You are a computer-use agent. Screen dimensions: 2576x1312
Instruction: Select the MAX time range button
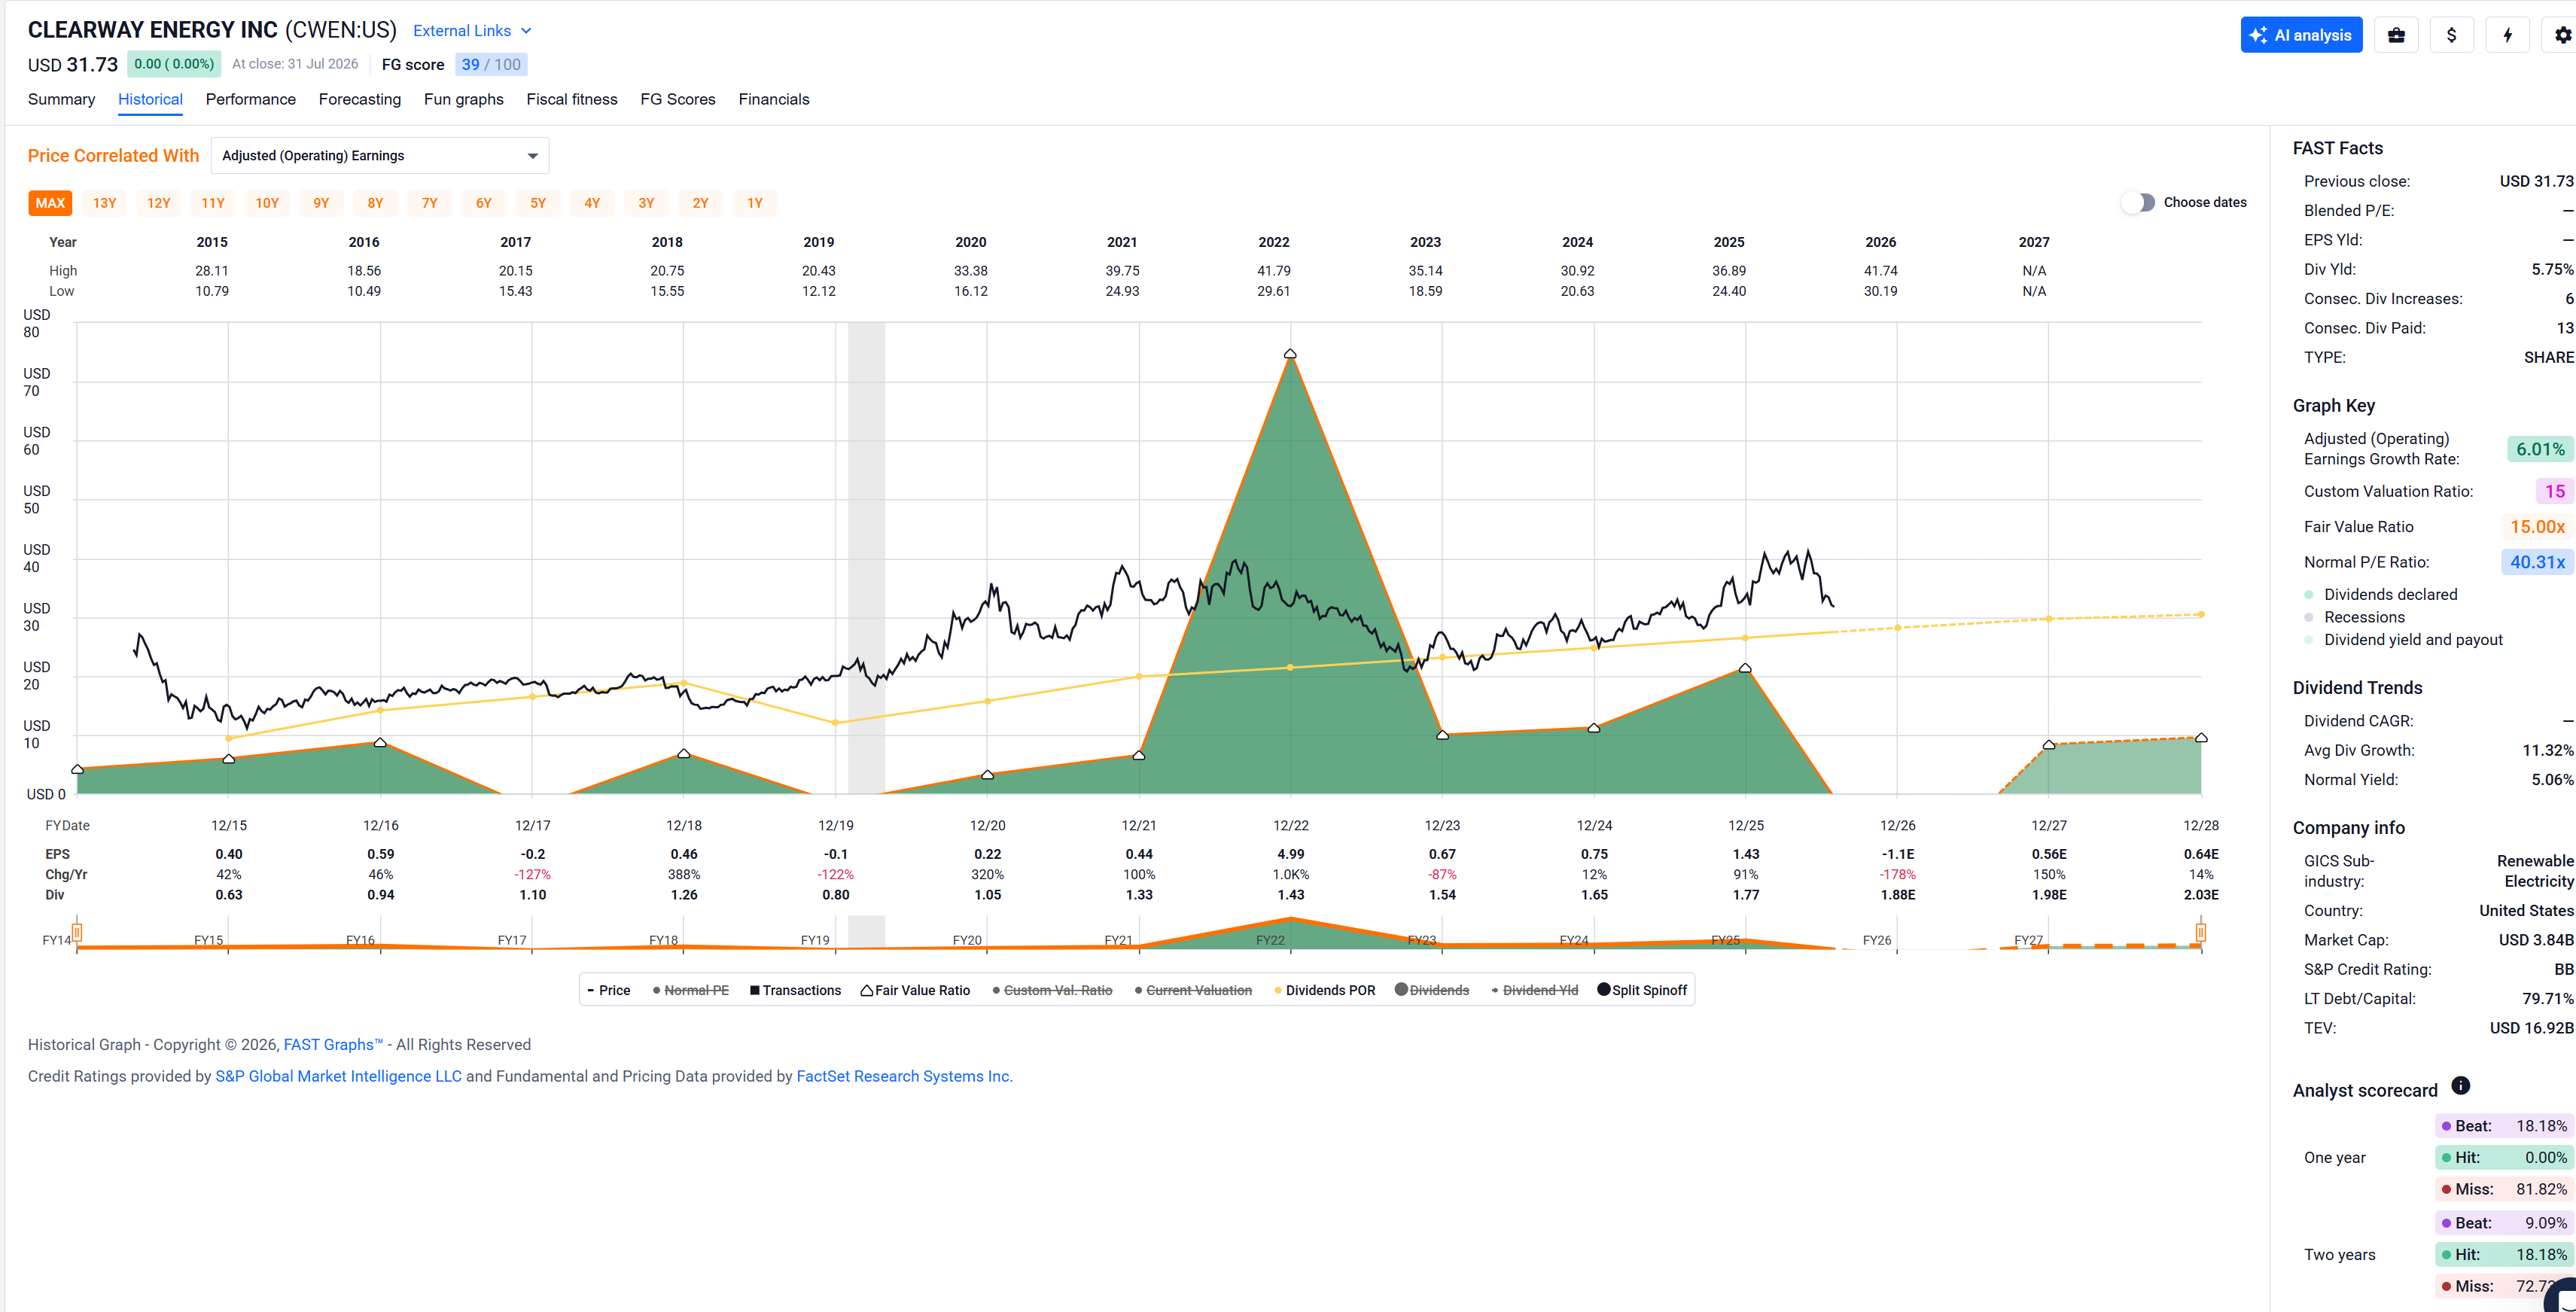50,203
